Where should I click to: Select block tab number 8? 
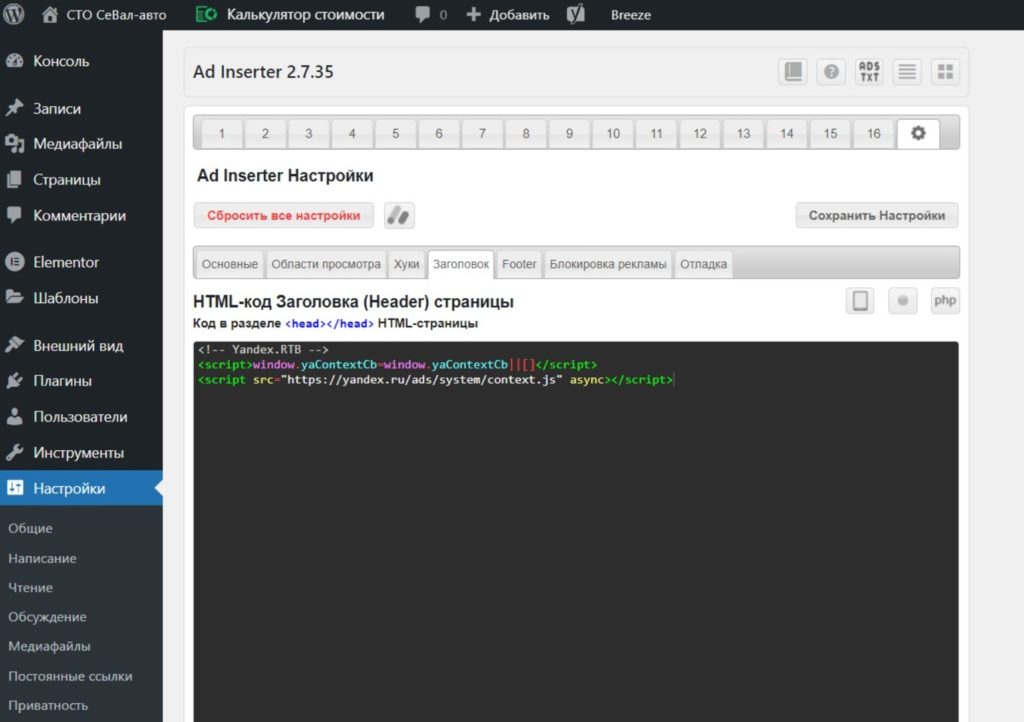[526, 134]
